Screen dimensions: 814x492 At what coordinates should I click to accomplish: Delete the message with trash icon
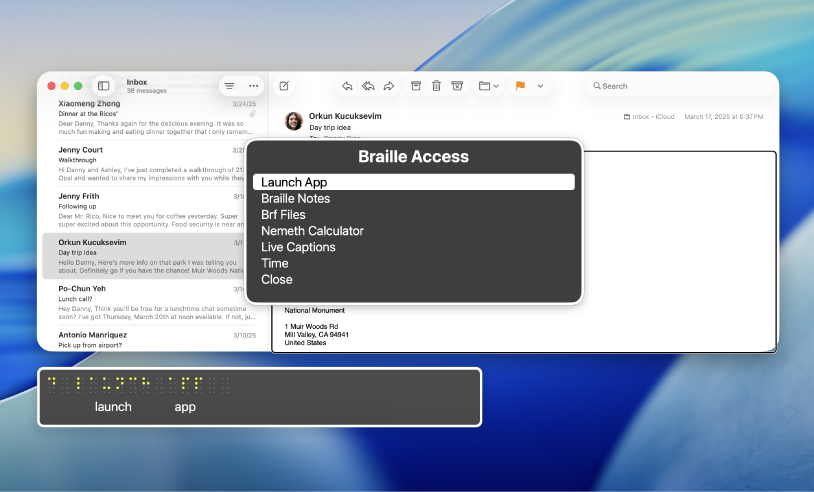pos(436,86)
